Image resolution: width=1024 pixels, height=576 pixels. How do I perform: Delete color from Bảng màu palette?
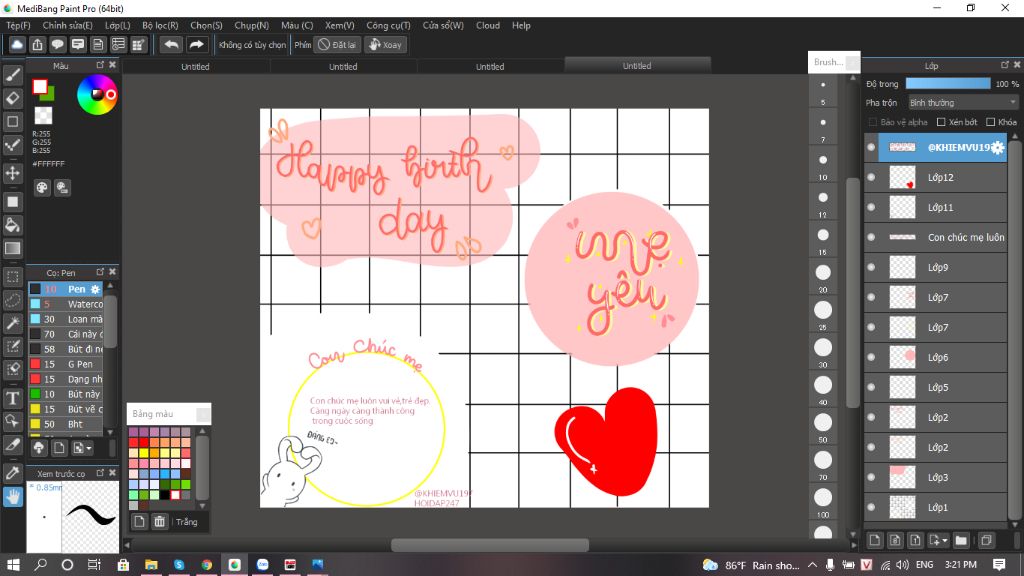(159, 521)
